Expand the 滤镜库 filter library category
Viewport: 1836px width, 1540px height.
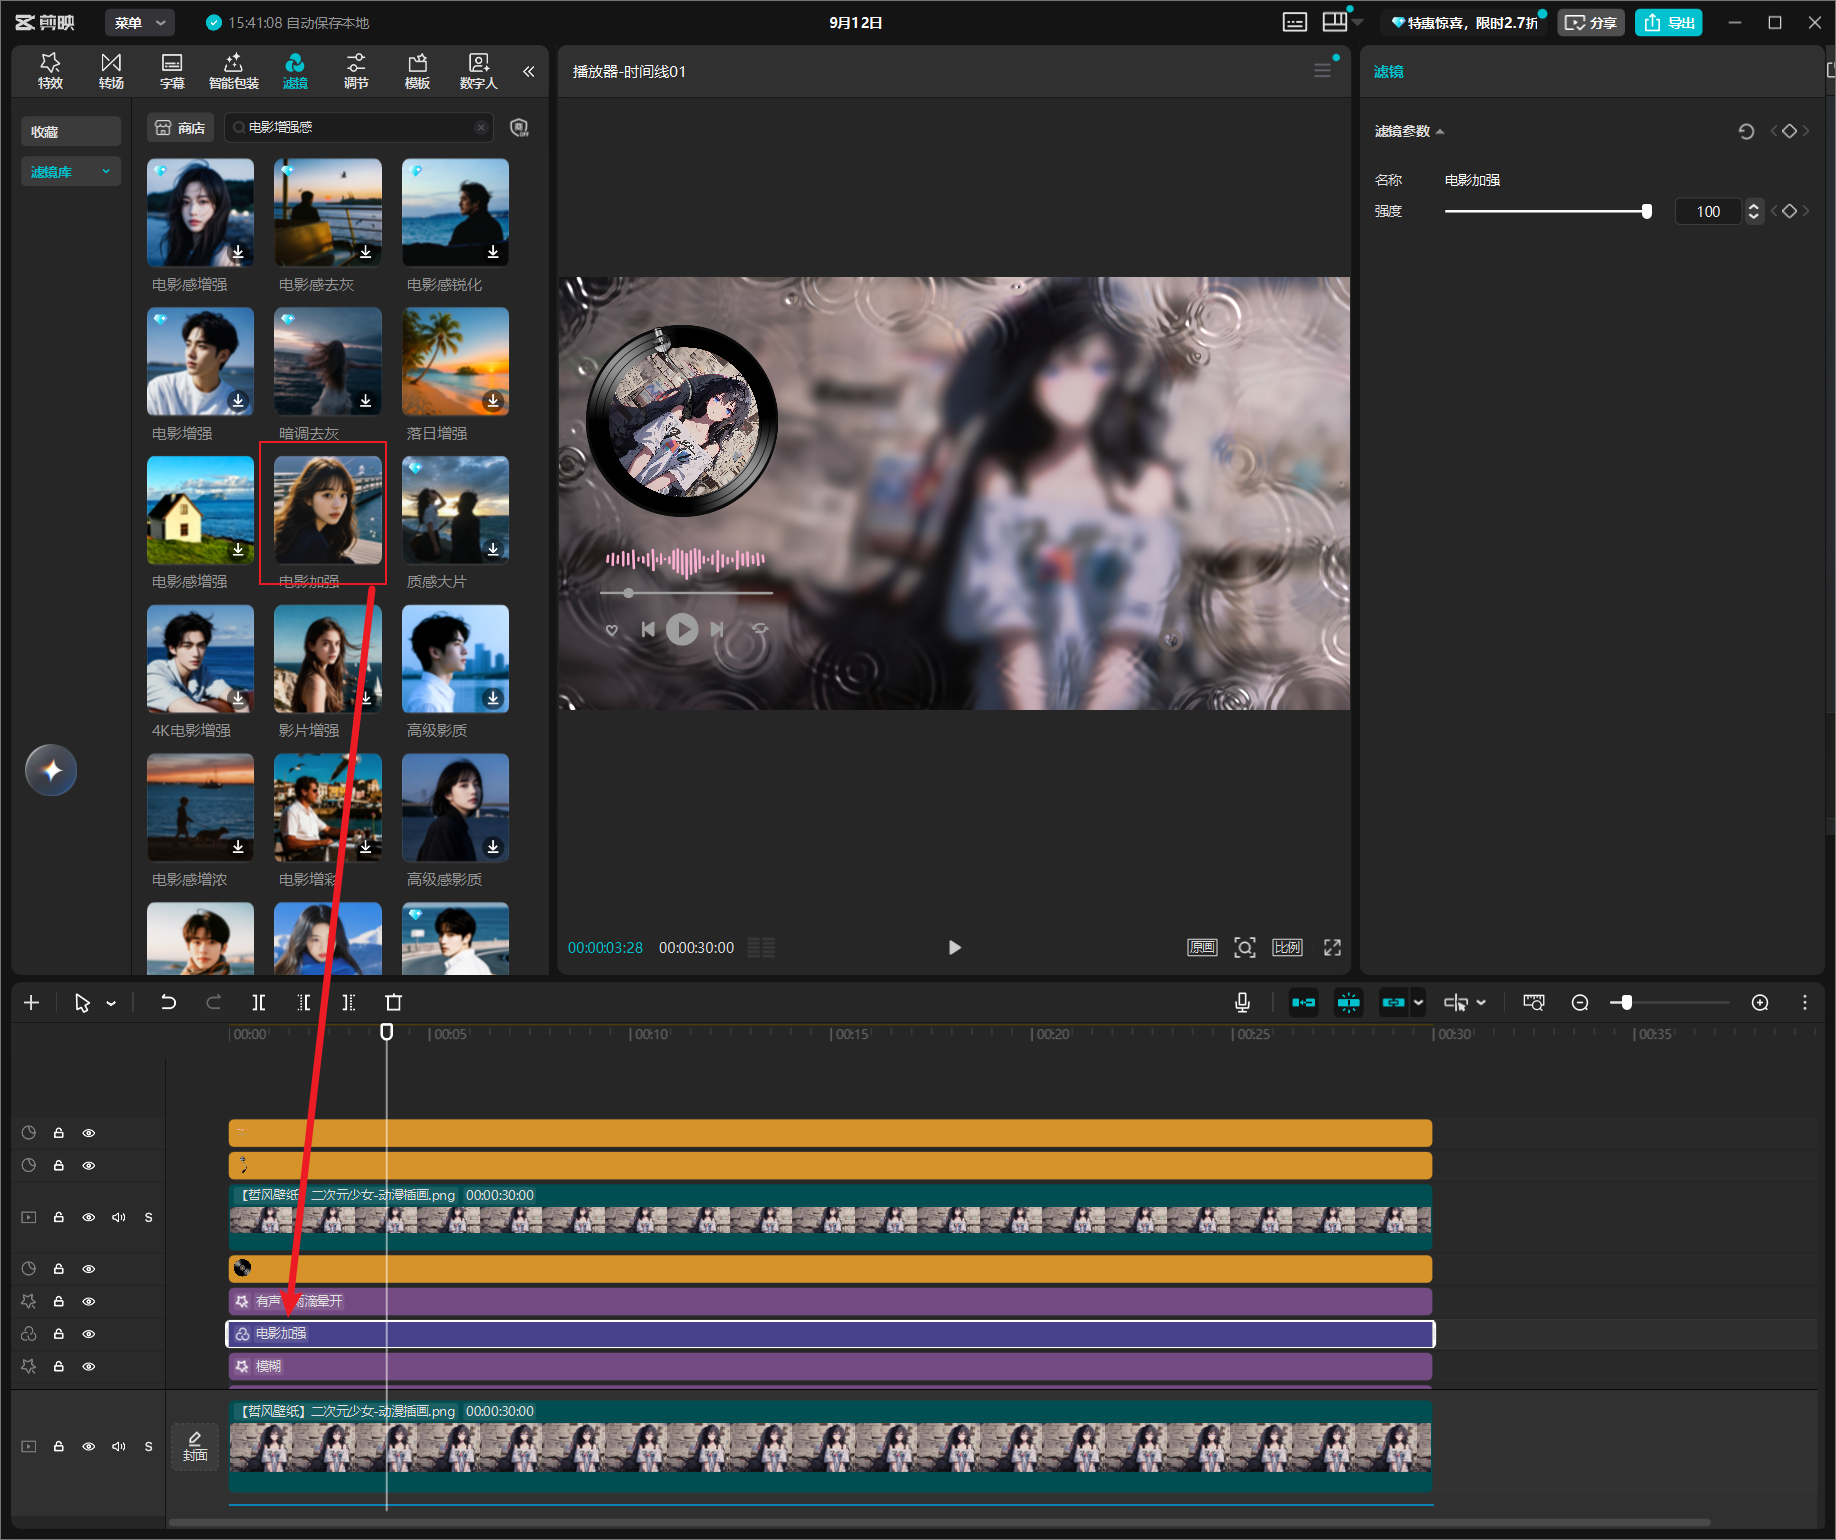click(71, 172)
